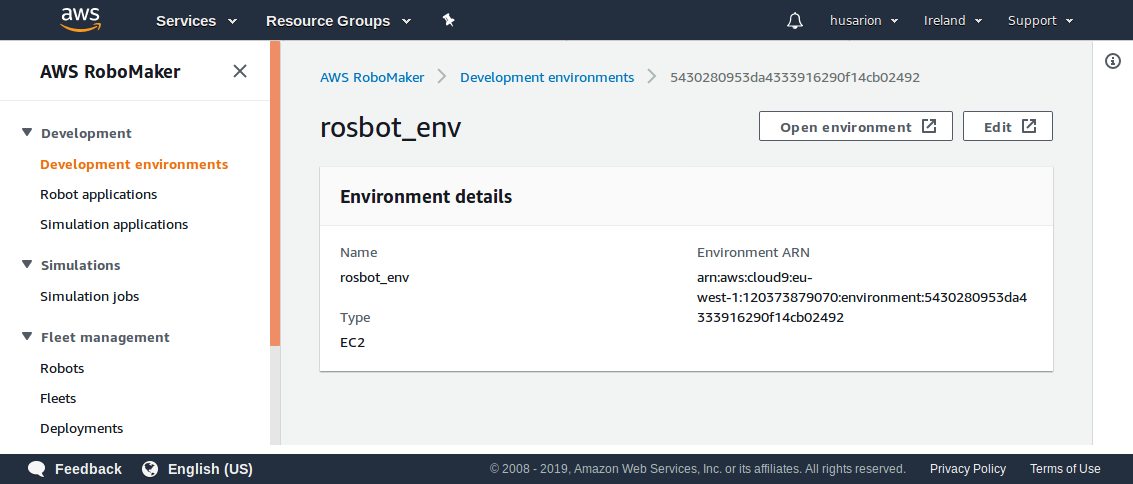Viewport: 1133px width, 484px height.
Task: Click the Development section header
Action: point(86,133)
